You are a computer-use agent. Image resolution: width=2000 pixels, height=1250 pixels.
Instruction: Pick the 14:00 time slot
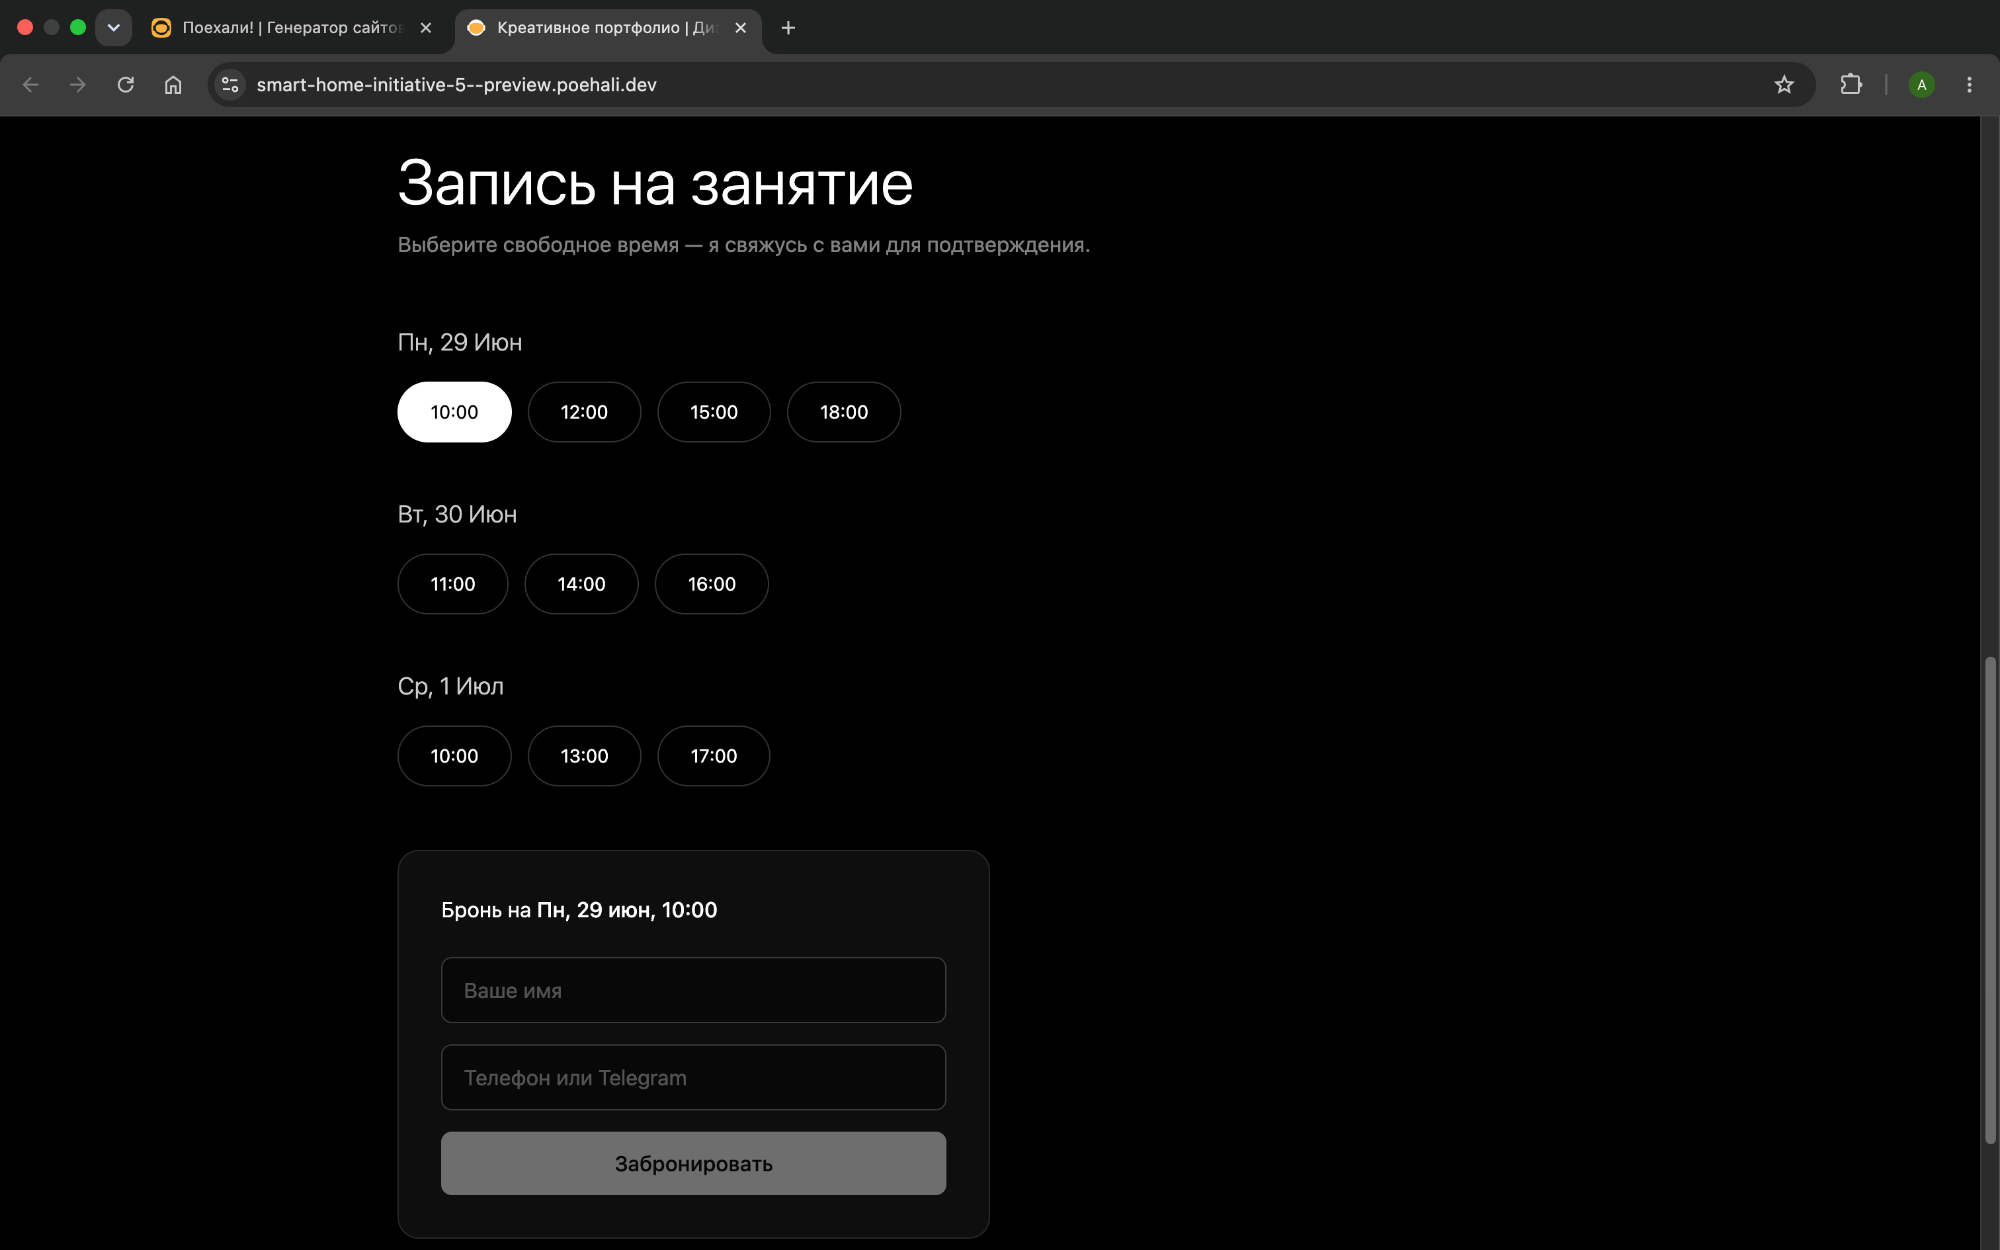(581, 584)
